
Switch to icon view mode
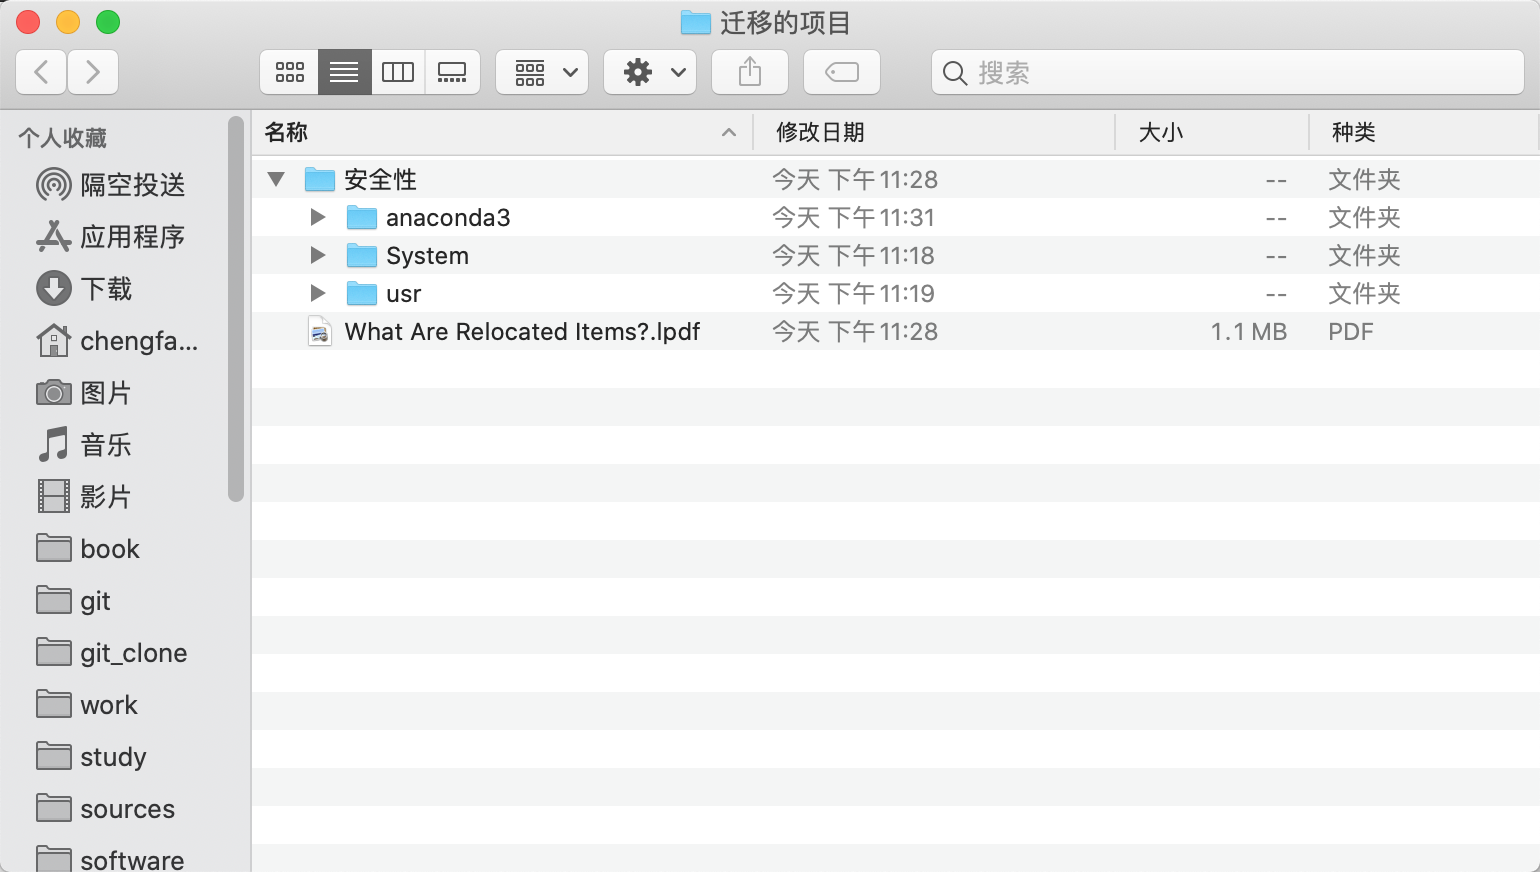pyautogui.click(x=290, y=72)
